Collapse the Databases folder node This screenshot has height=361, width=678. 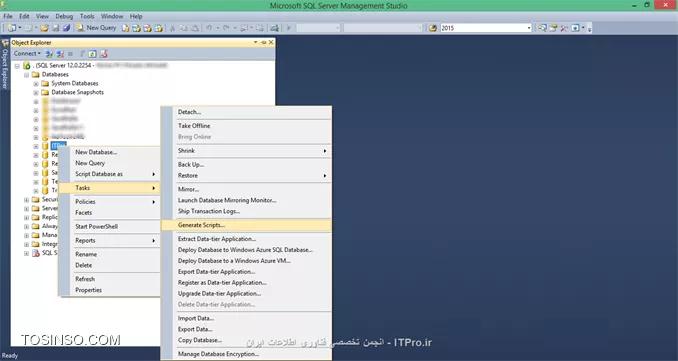[26, 75]
